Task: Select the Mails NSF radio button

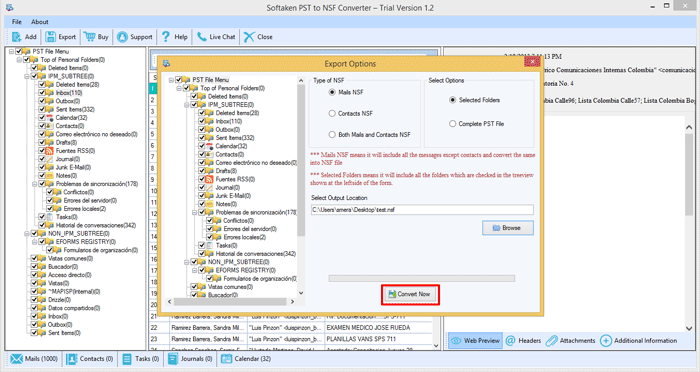Action: coord(332,92)
